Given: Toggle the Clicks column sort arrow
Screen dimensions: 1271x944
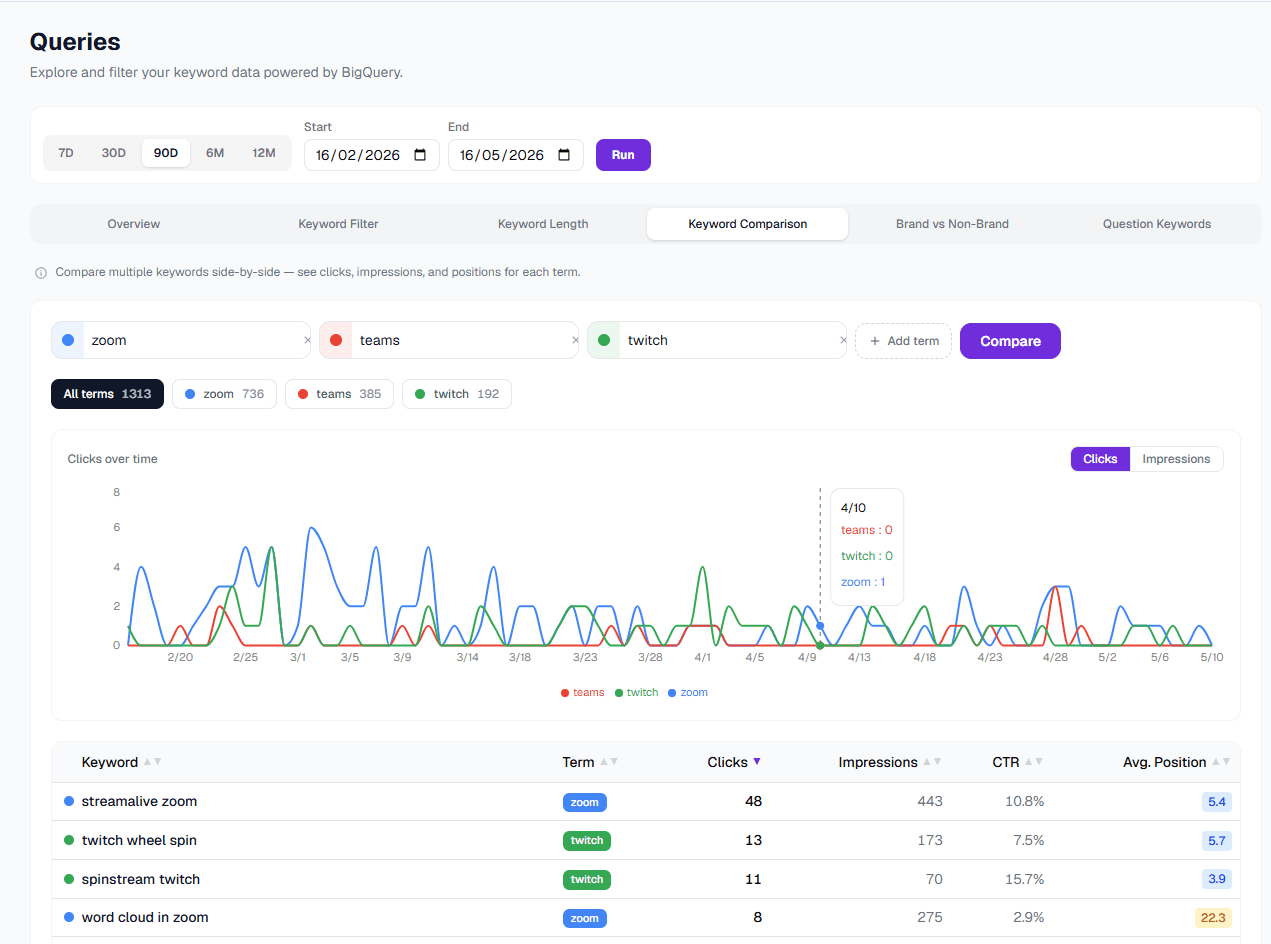Looking at the screenshot, I should coord(757,762).
